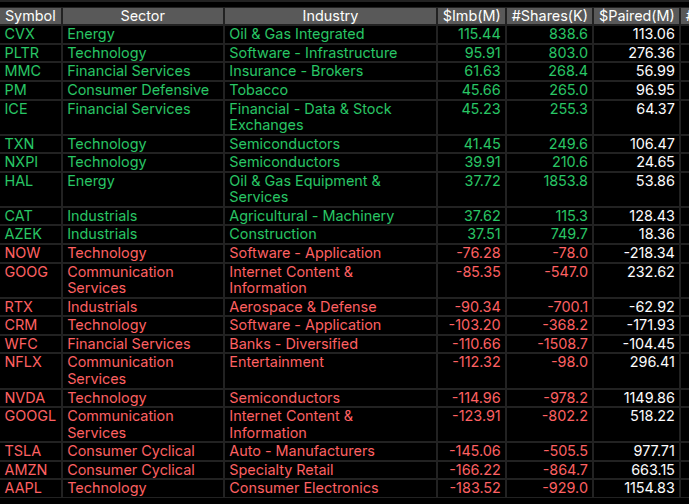Screen dimensions: 689x504
Task: Click the -978.2 shares value
Action: [566, 398]
